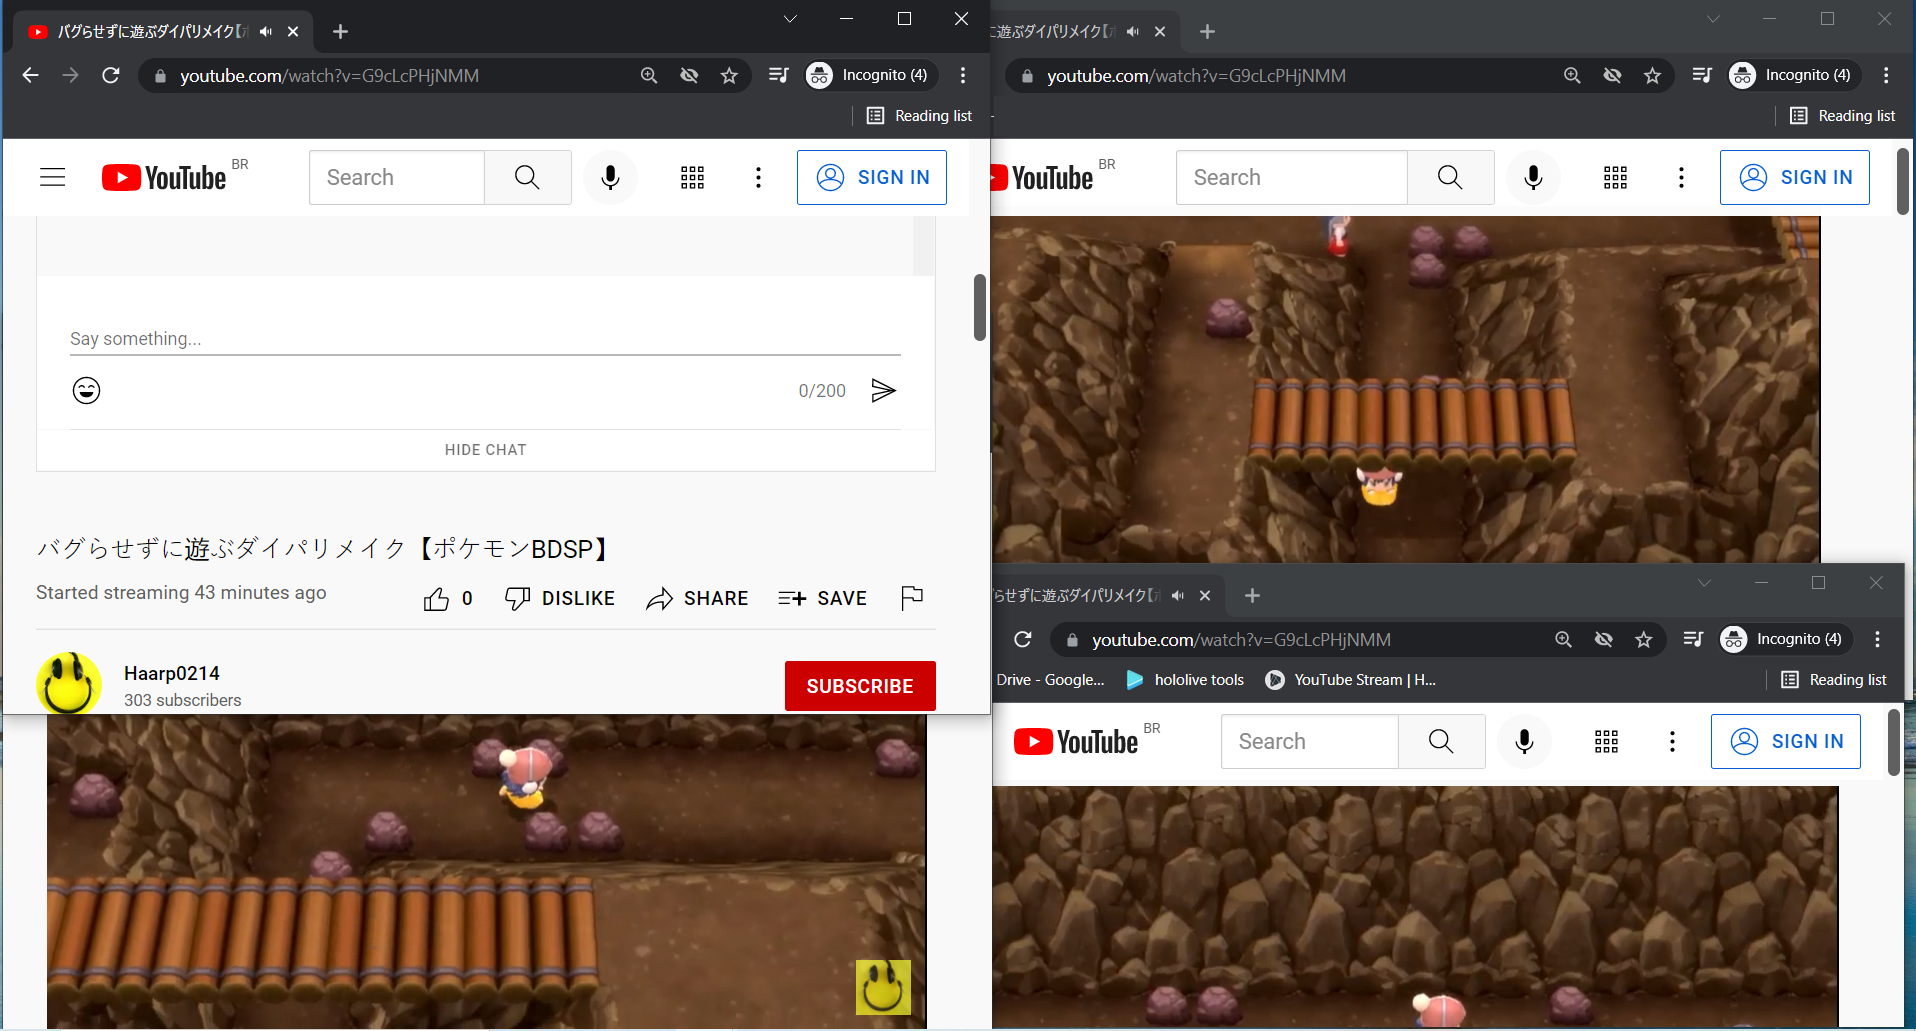Open Haarp0214 channel avatar
This screenshot has height=1031, width=1916.
pyautogui.click(x=69, y=685)
